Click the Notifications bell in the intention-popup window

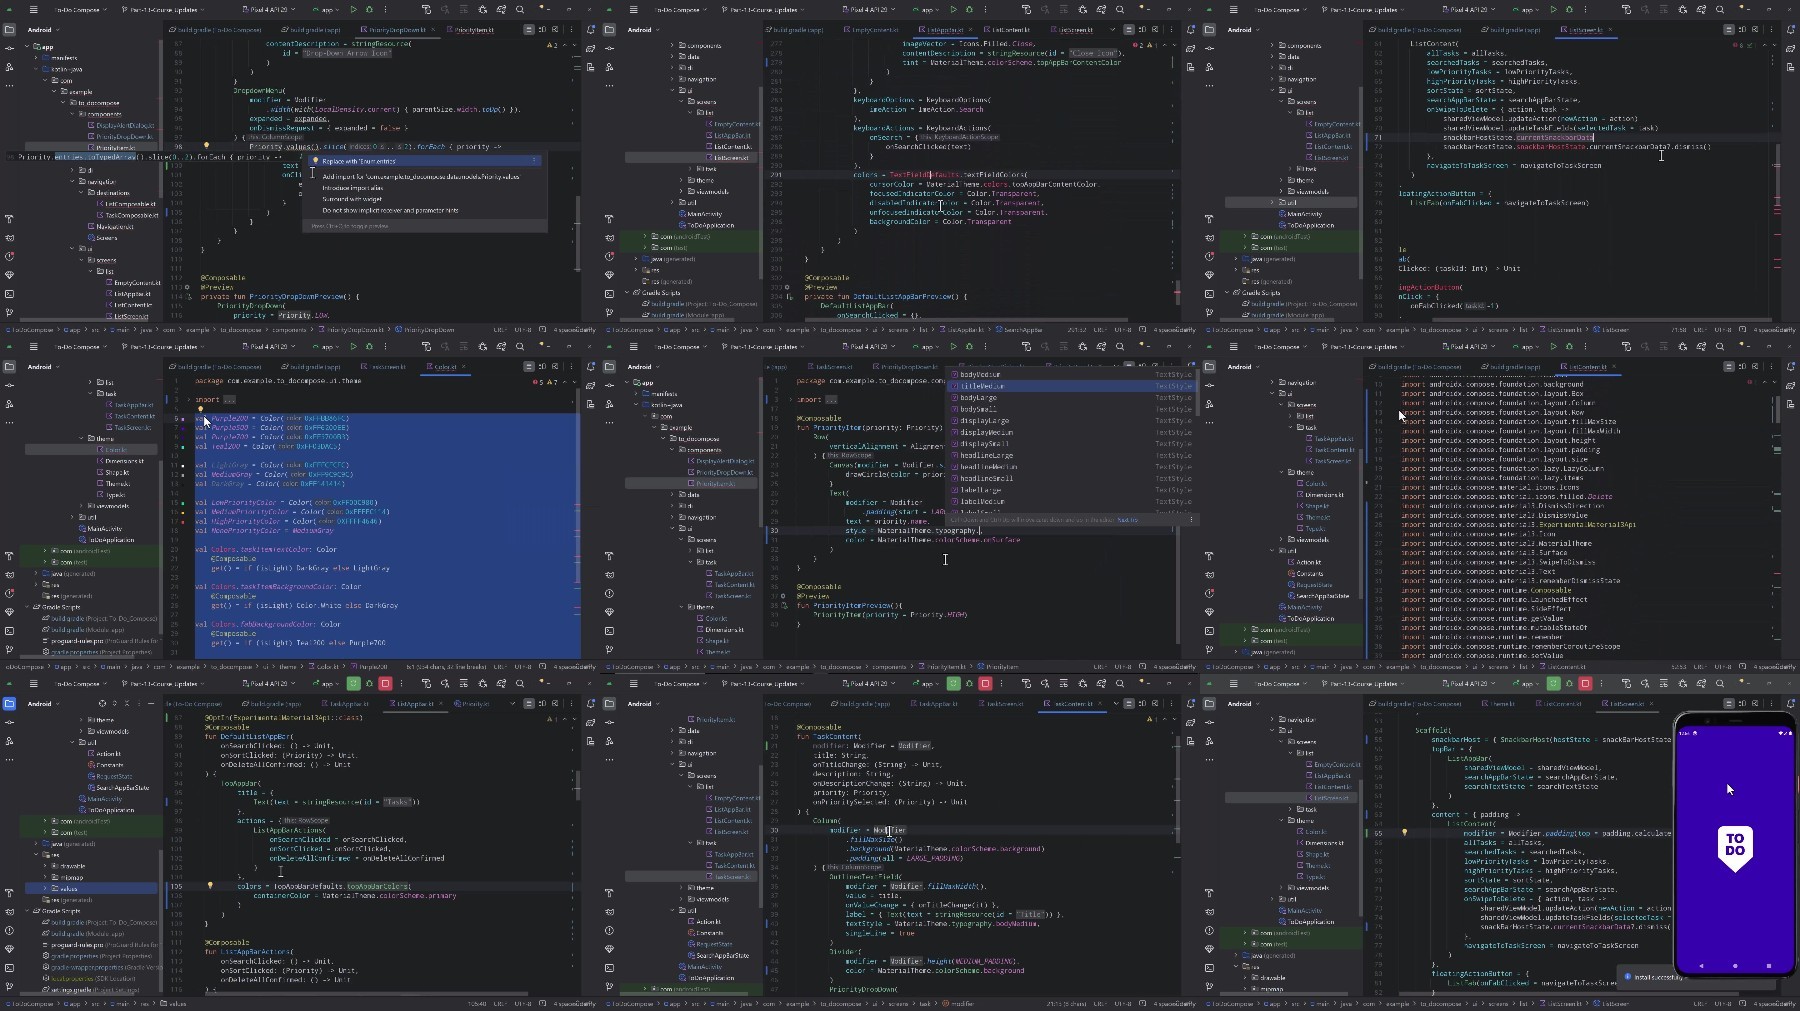[590, 29]
